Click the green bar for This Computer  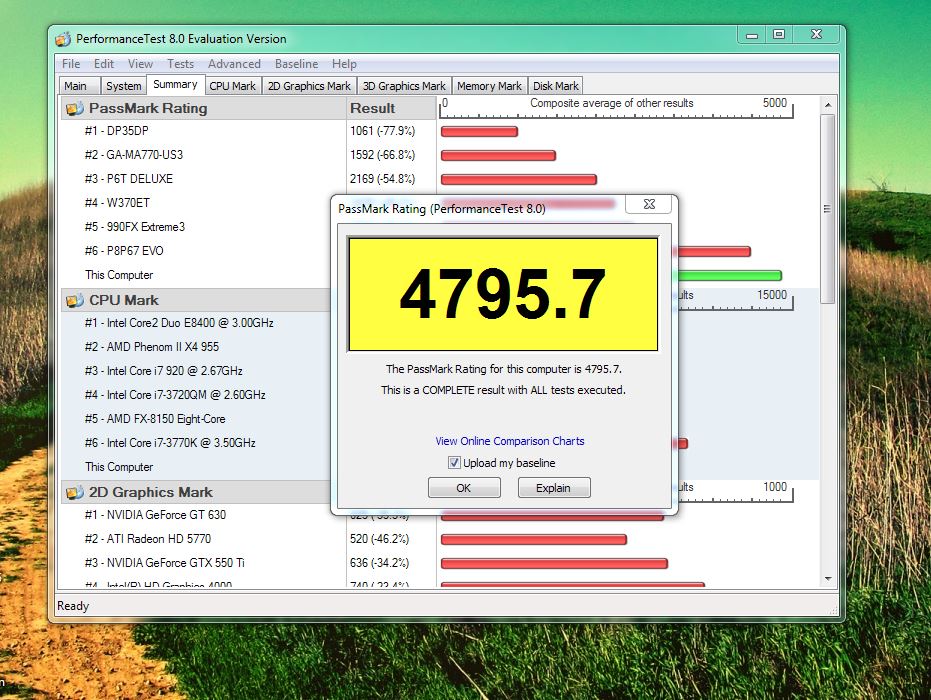tap(730, 275)
